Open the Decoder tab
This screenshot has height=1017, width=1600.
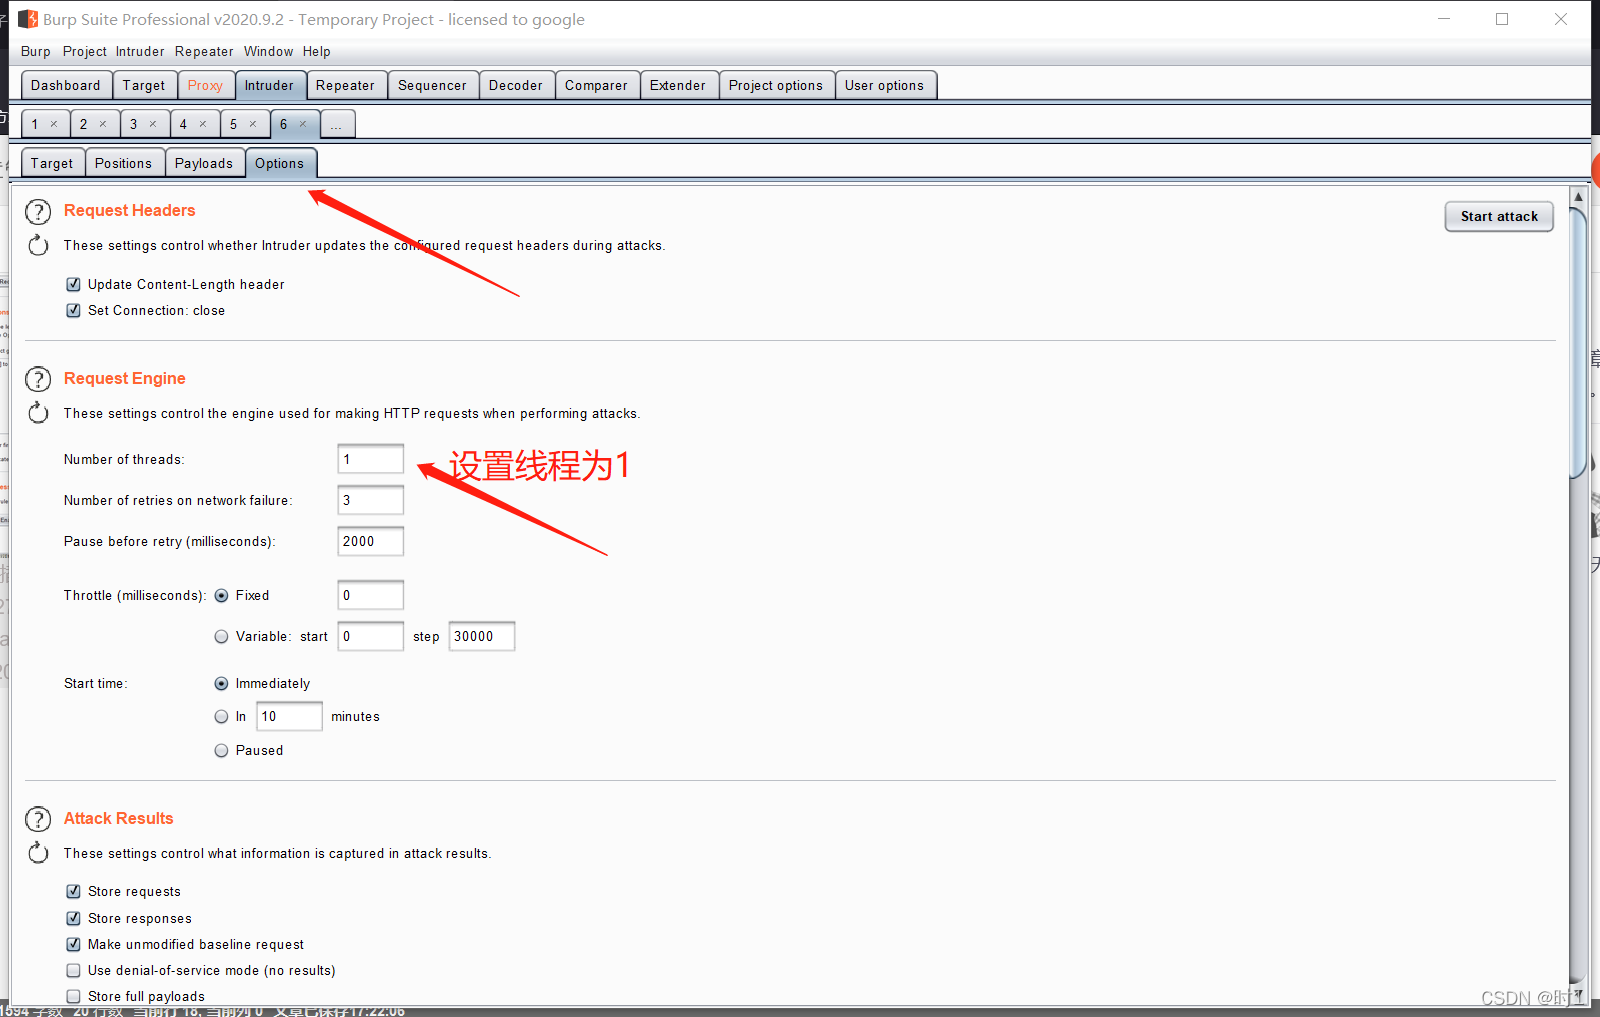click(516, 85)
